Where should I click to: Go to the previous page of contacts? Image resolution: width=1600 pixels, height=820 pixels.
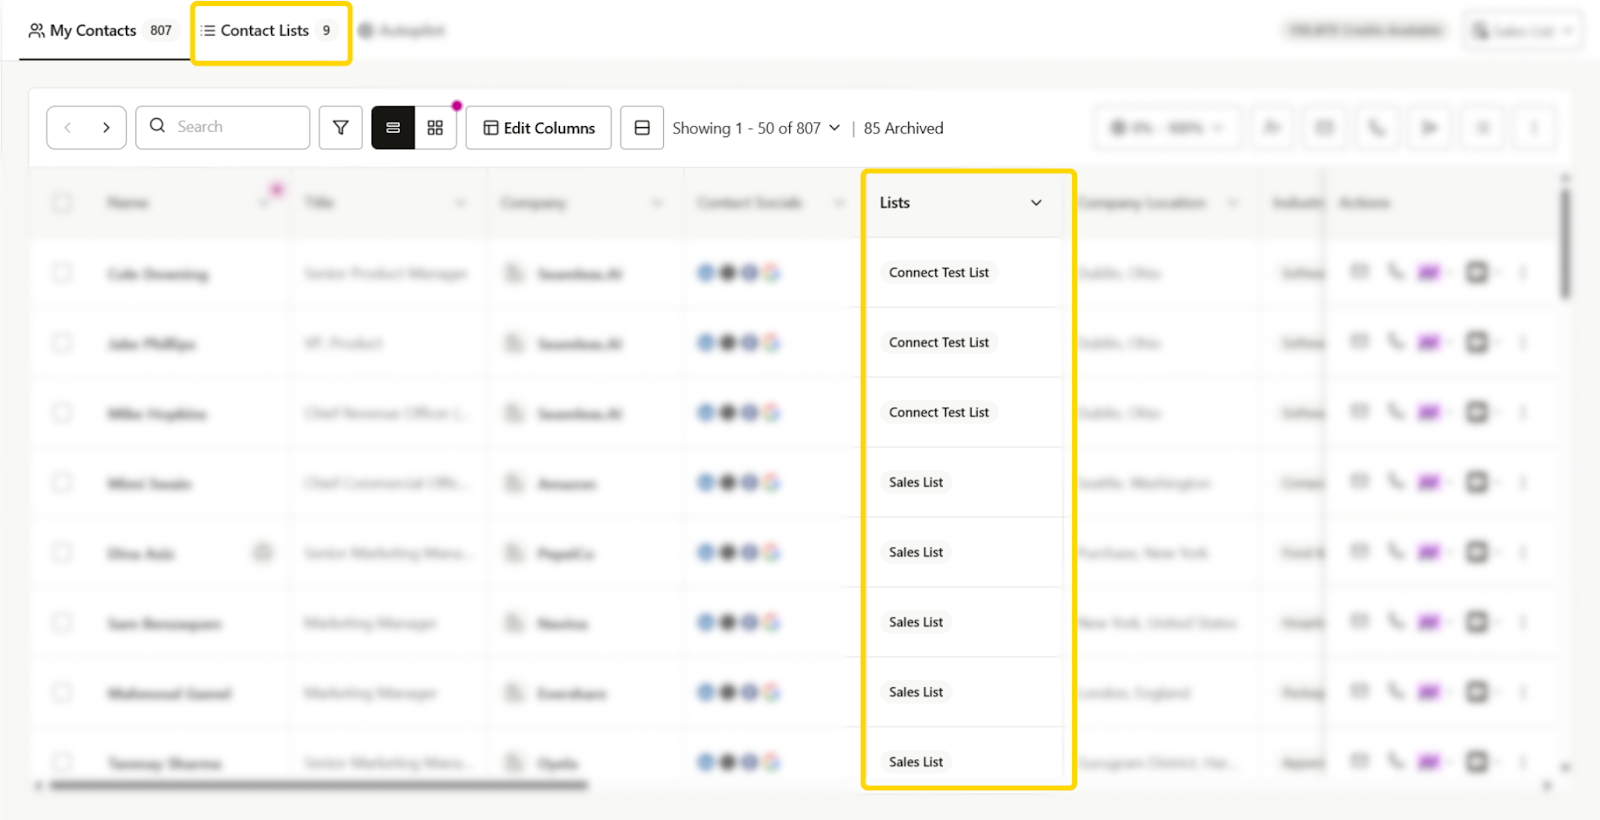click(68, 128)
